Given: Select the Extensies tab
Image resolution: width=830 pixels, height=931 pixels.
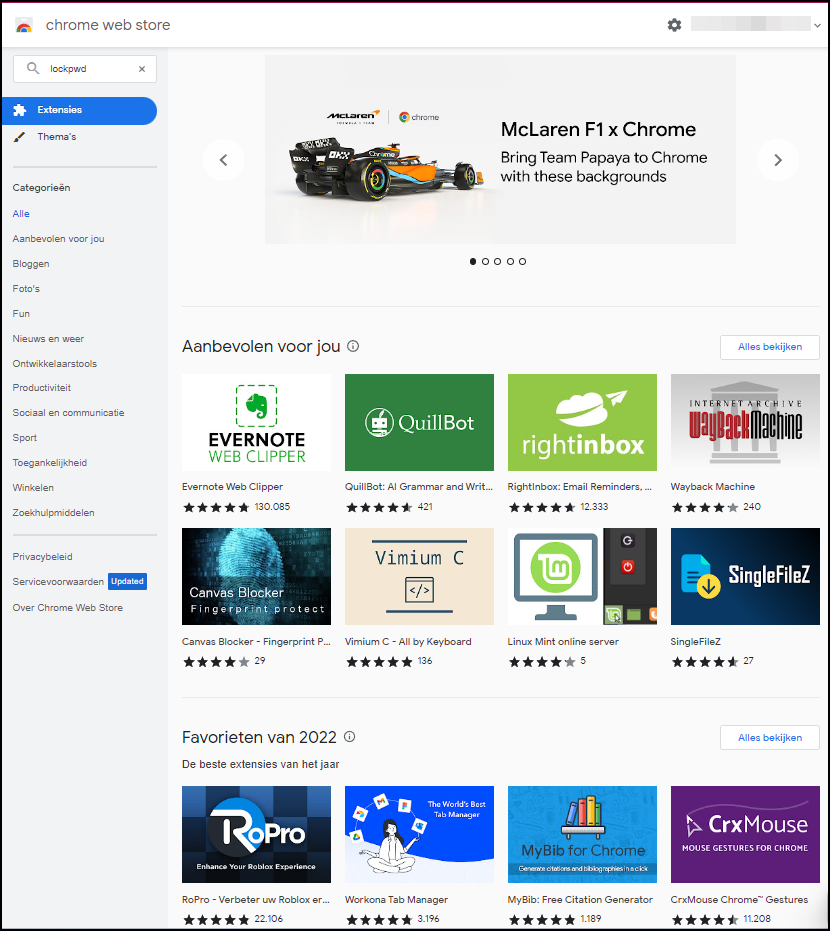Looking at the screenshot, I should point(80,110).
